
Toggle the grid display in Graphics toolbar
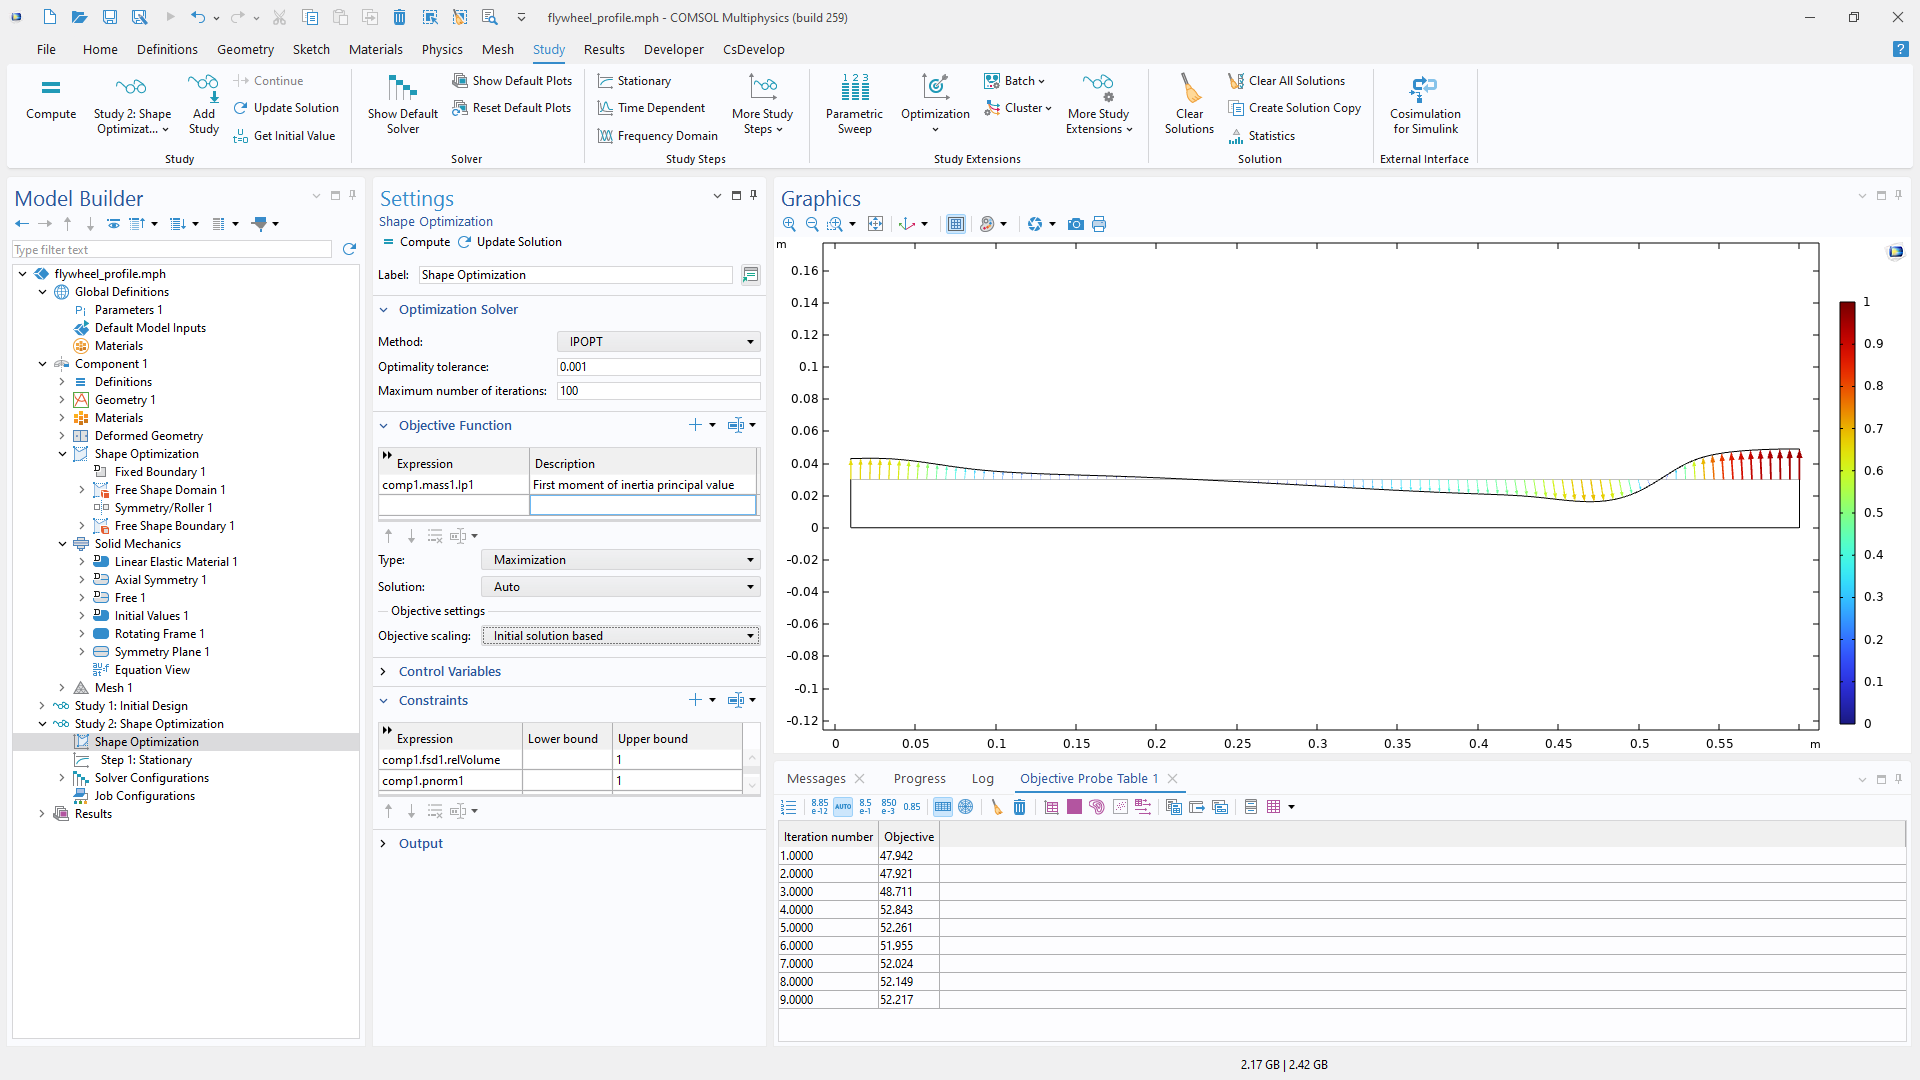click(x=955, y=224)
